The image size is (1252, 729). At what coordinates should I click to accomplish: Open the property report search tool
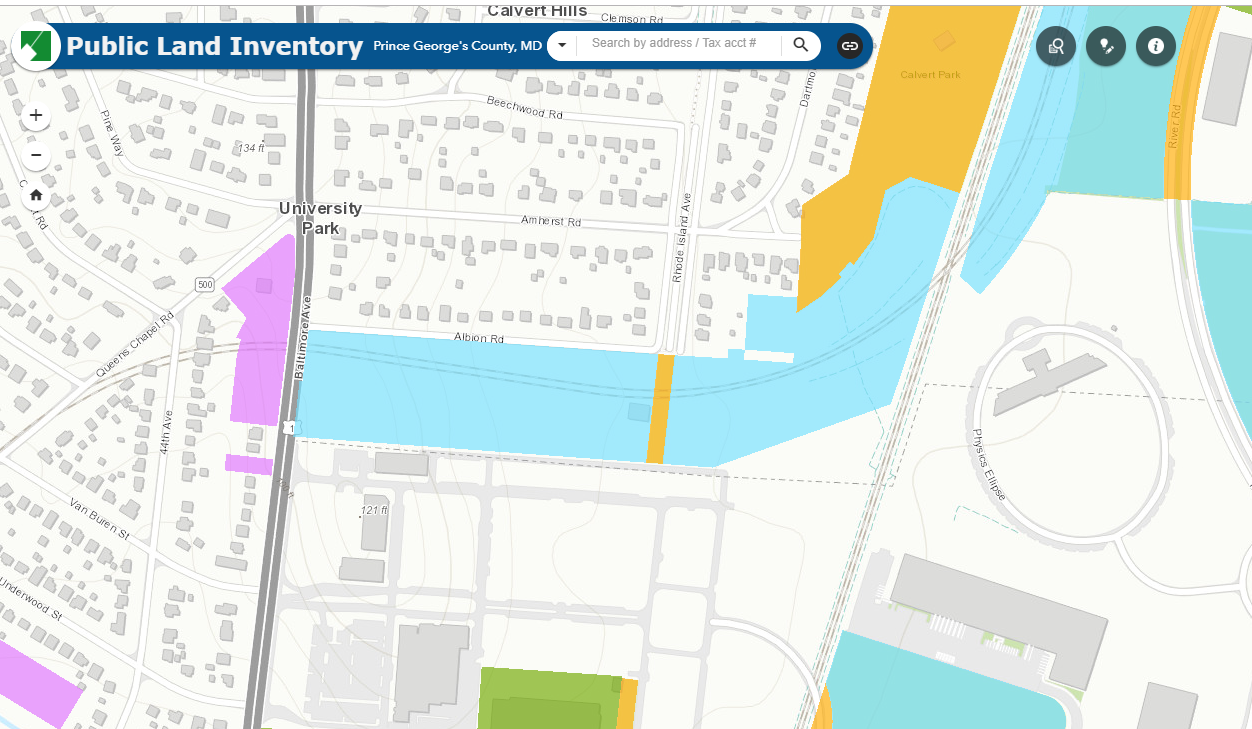1055,46
